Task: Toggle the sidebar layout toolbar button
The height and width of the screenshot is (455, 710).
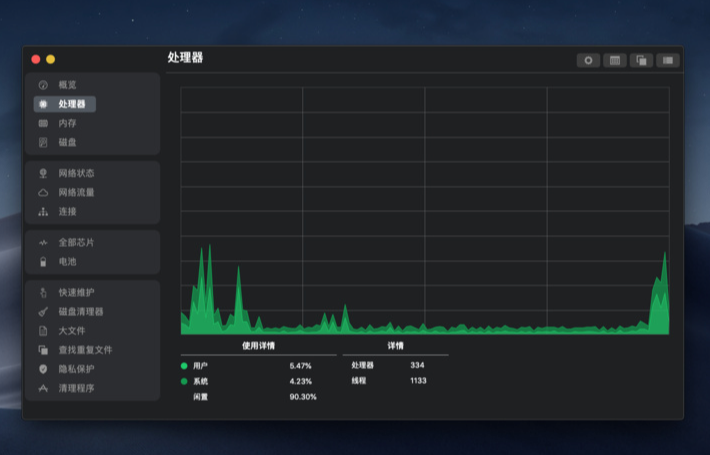Action: click(667, 60)
